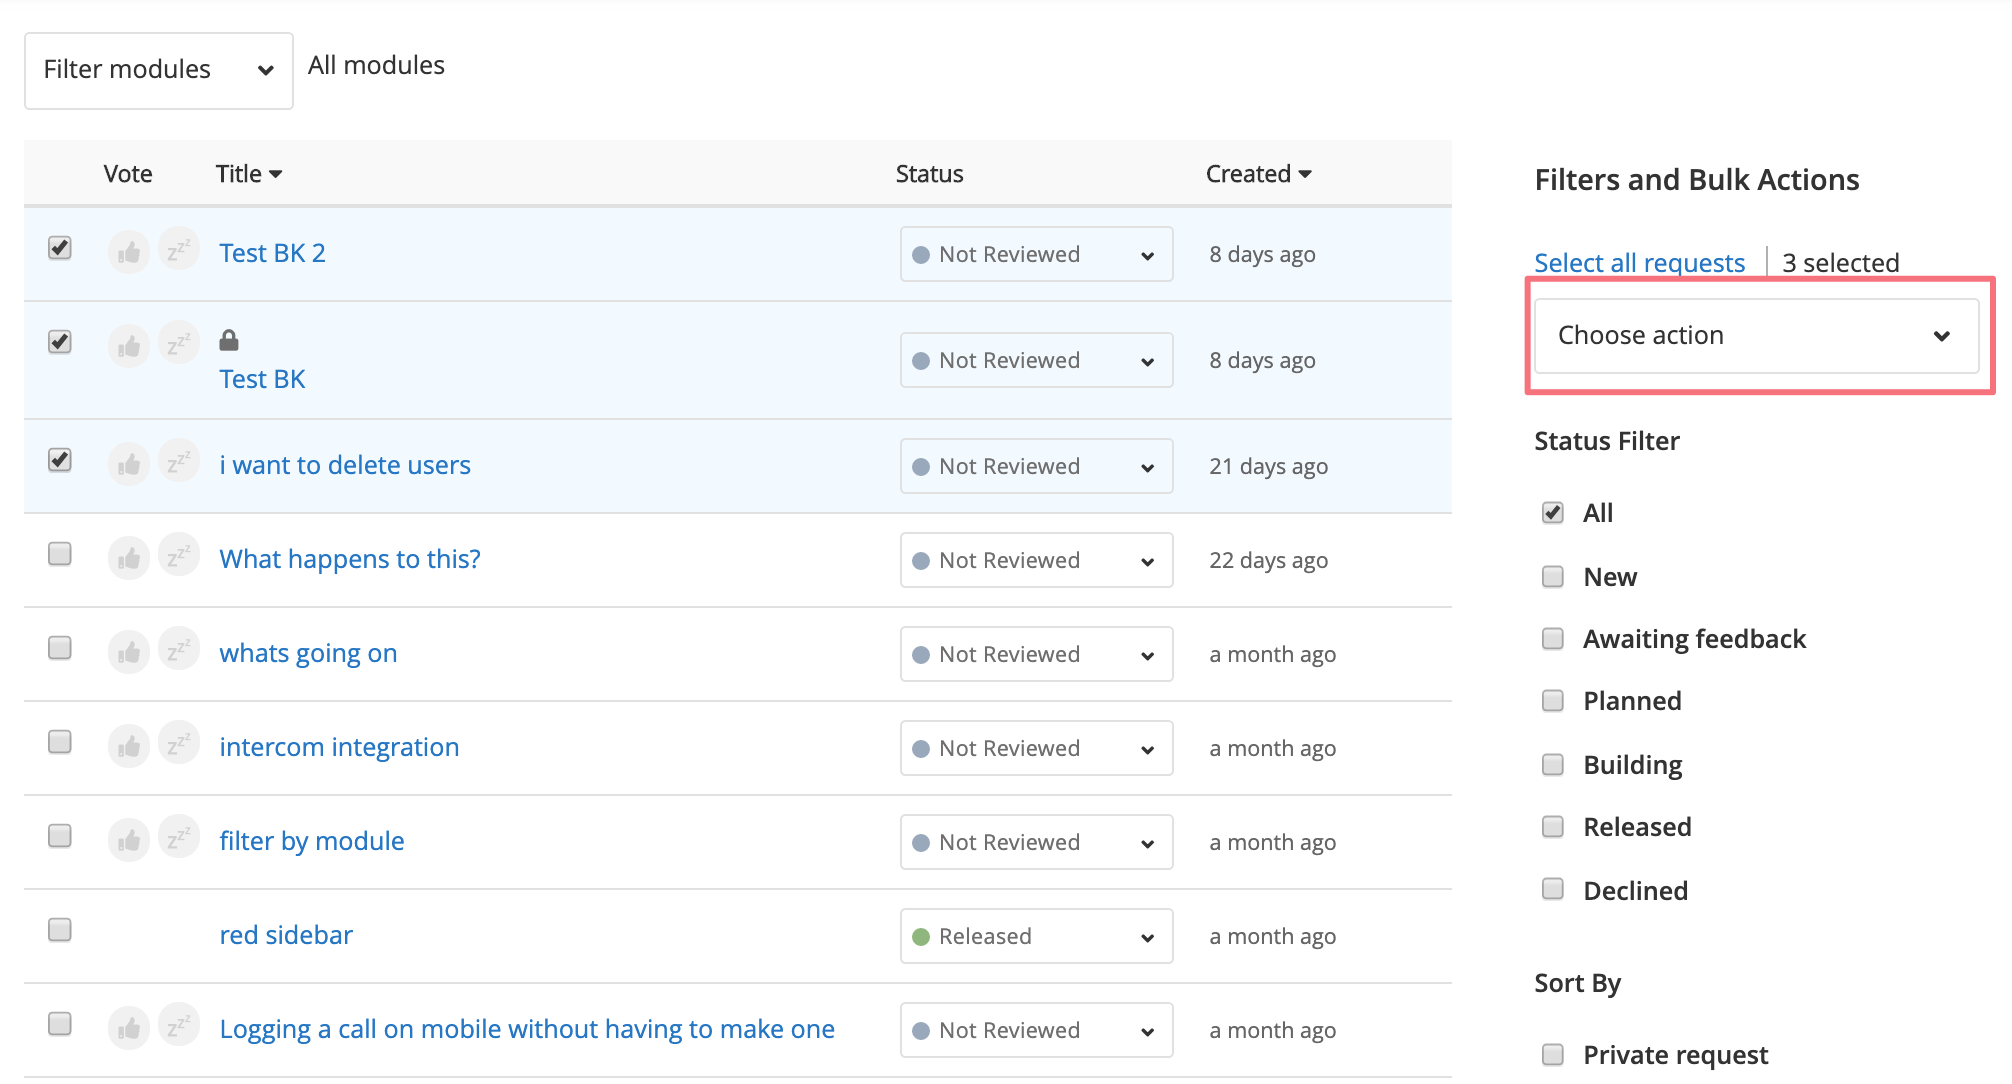The width and height of the screenshot is (2012, 1084).
Task: Open status dropdown for 'red sidebar'
Action: coord(1035,937)
